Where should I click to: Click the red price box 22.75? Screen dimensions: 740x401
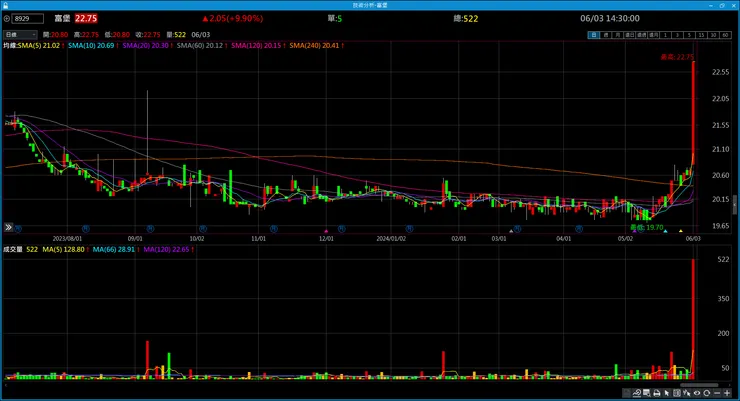pos(86,18)
